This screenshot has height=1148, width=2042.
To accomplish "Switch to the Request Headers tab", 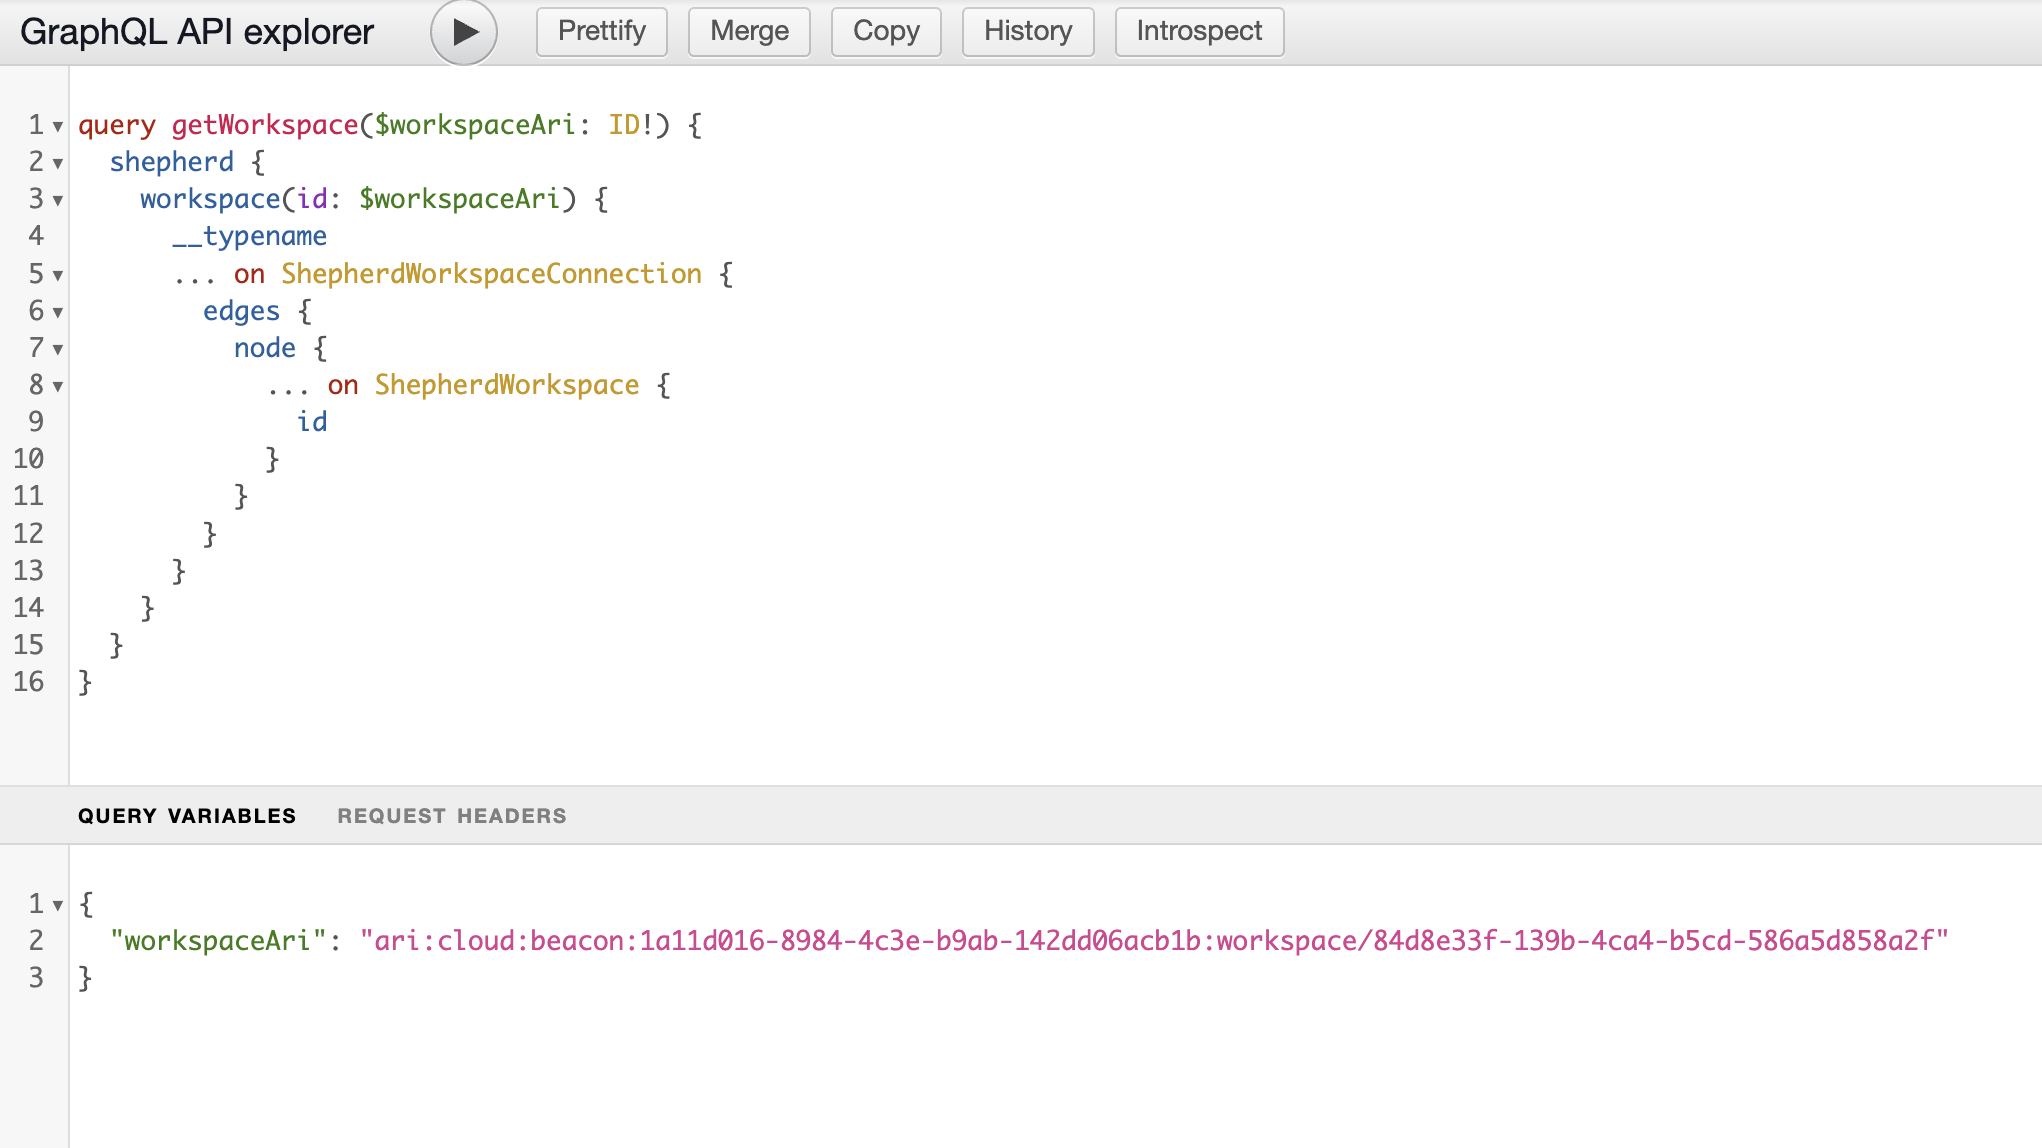I will 452,815.
